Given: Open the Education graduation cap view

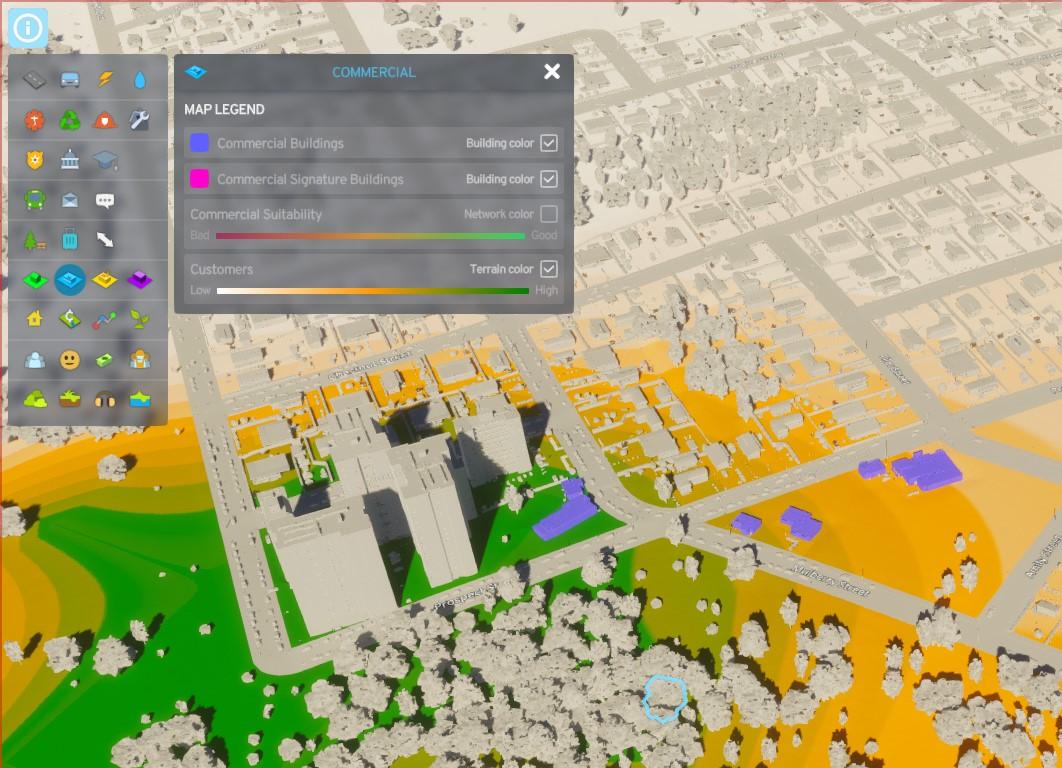Looking at the screenshot, I should click(105, 160).
